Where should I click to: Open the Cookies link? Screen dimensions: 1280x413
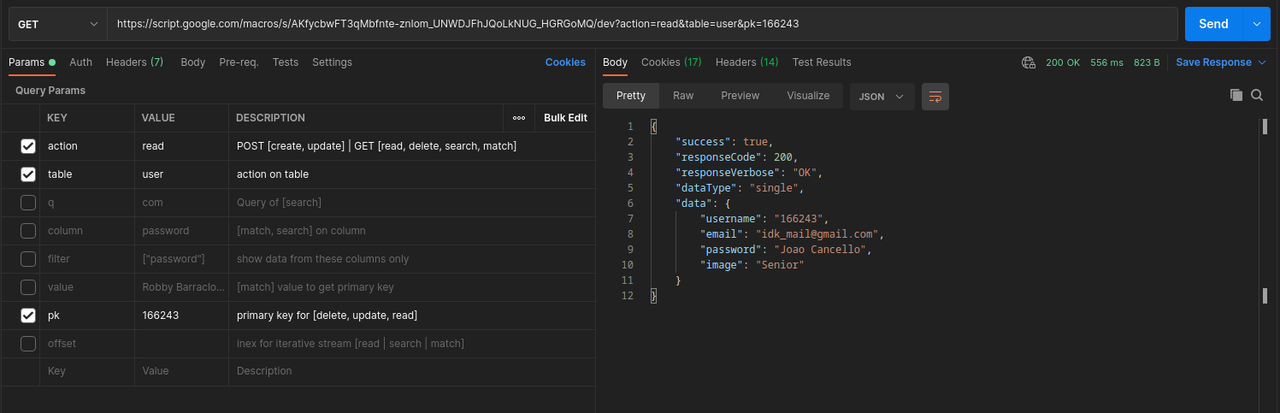pos(565,62)
